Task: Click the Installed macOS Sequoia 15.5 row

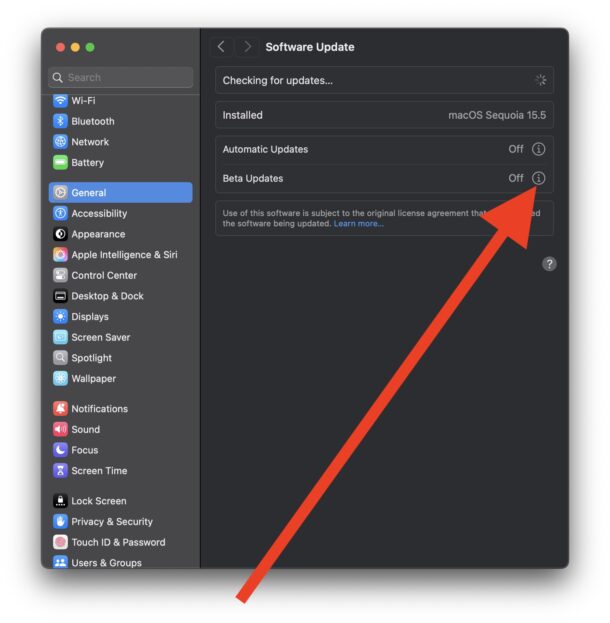Action: point(384,115)
